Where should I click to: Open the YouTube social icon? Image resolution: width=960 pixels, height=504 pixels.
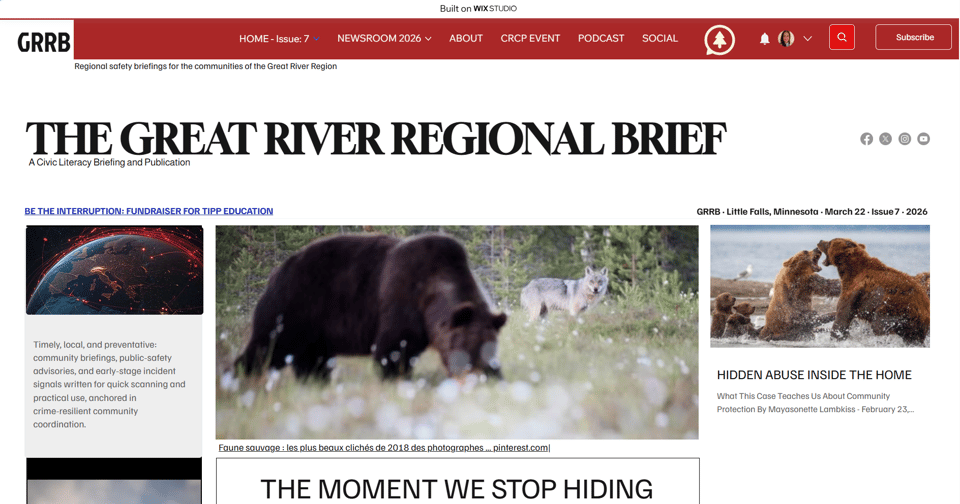(923, 139)
